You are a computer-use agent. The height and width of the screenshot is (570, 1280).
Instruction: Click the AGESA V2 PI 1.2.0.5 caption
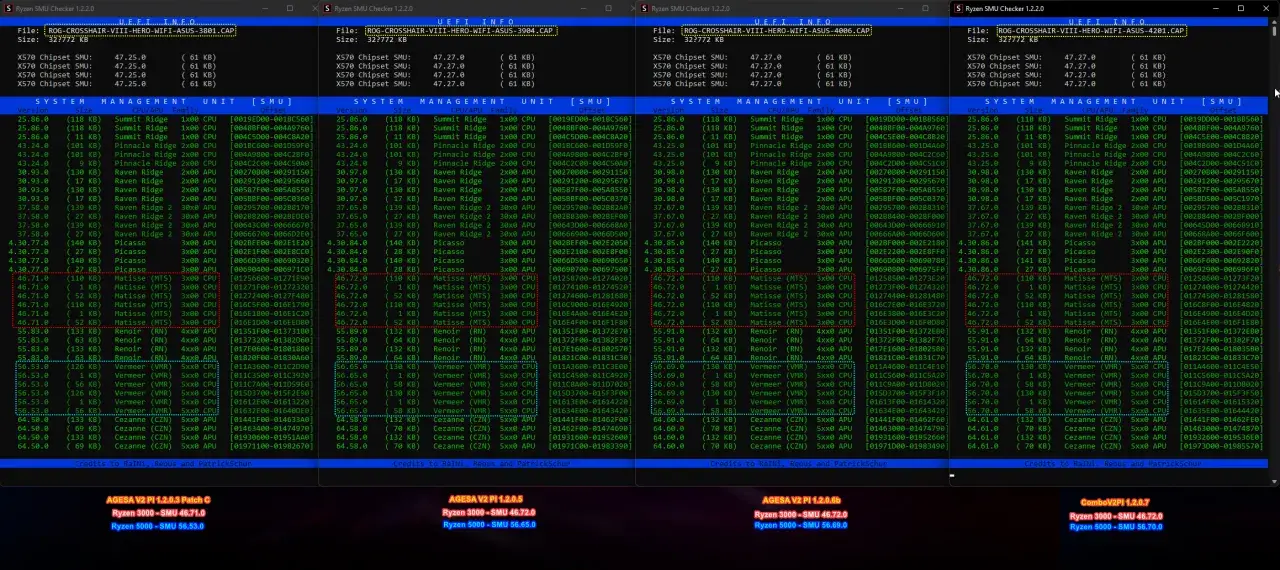point(486,499)
